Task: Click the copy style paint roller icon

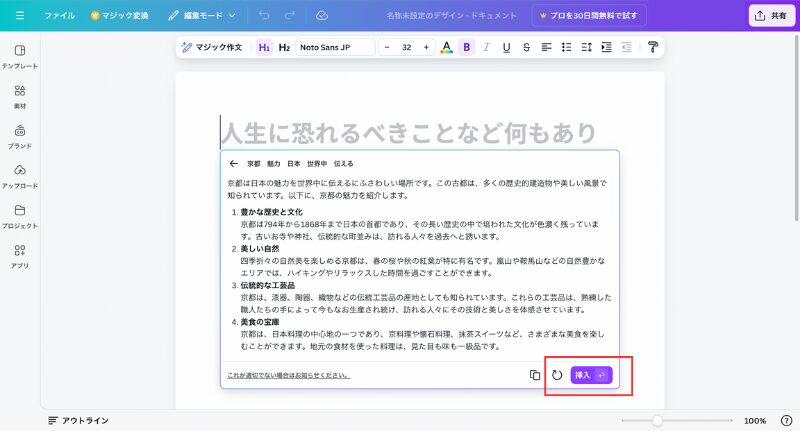Action: point(652,47)
